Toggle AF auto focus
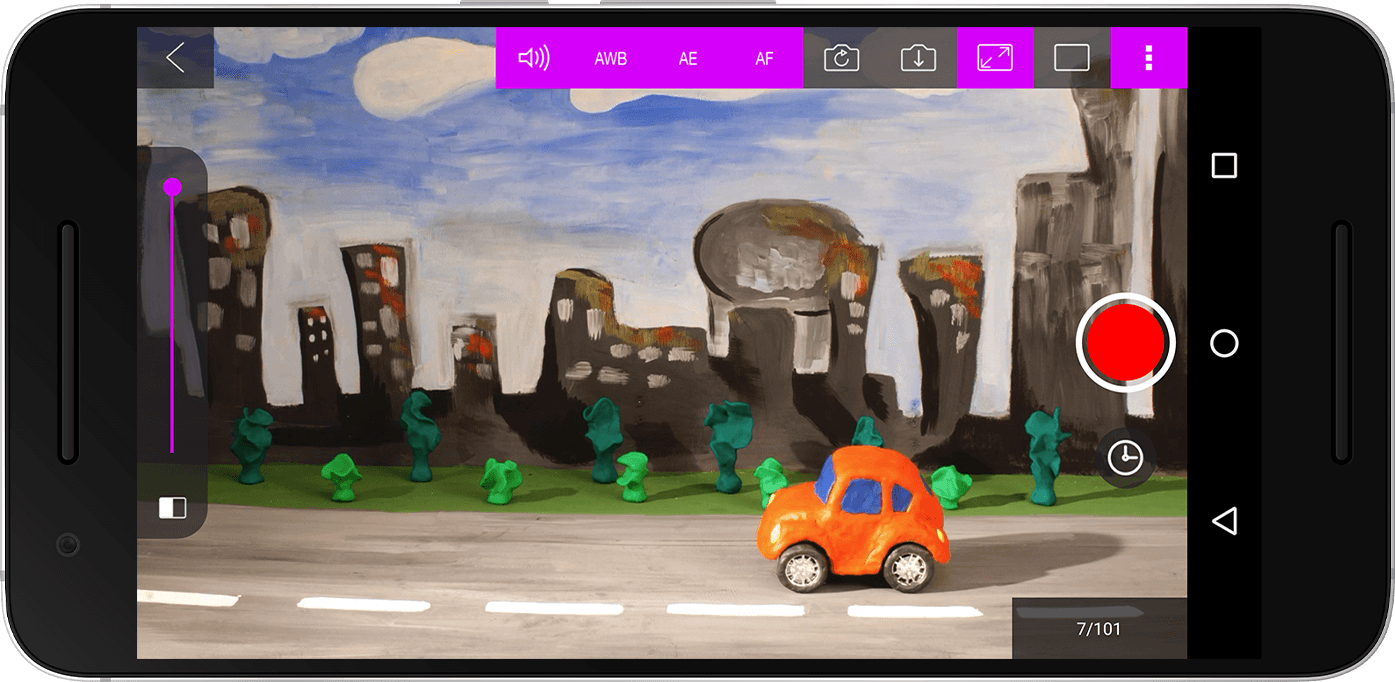Screen dimensions: 1395x682 tap(765, 58)
